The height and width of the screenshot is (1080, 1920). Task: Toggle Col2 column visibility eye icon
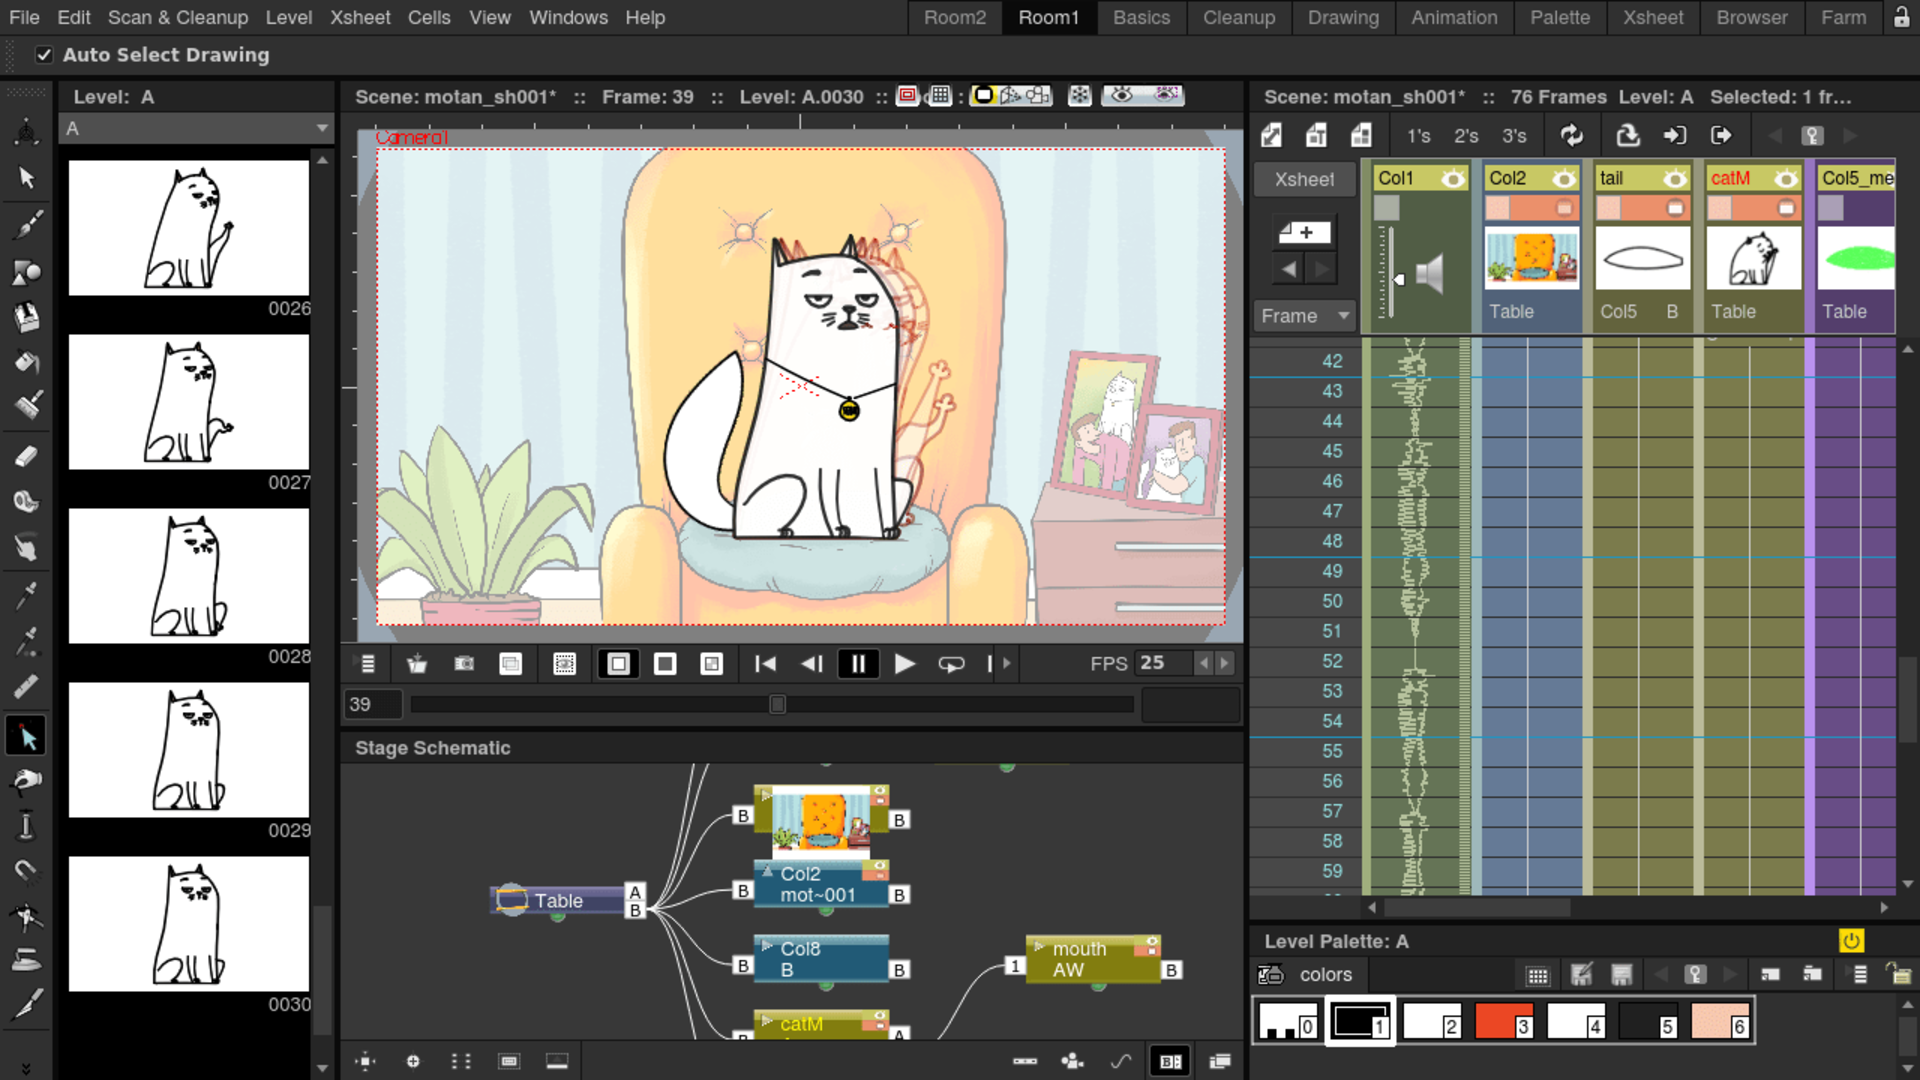click(x=1561, y=177)
